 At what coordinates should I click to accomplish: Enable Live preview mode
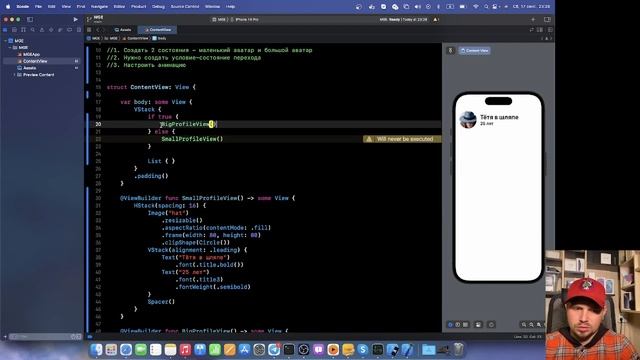(x=450, y=325)
